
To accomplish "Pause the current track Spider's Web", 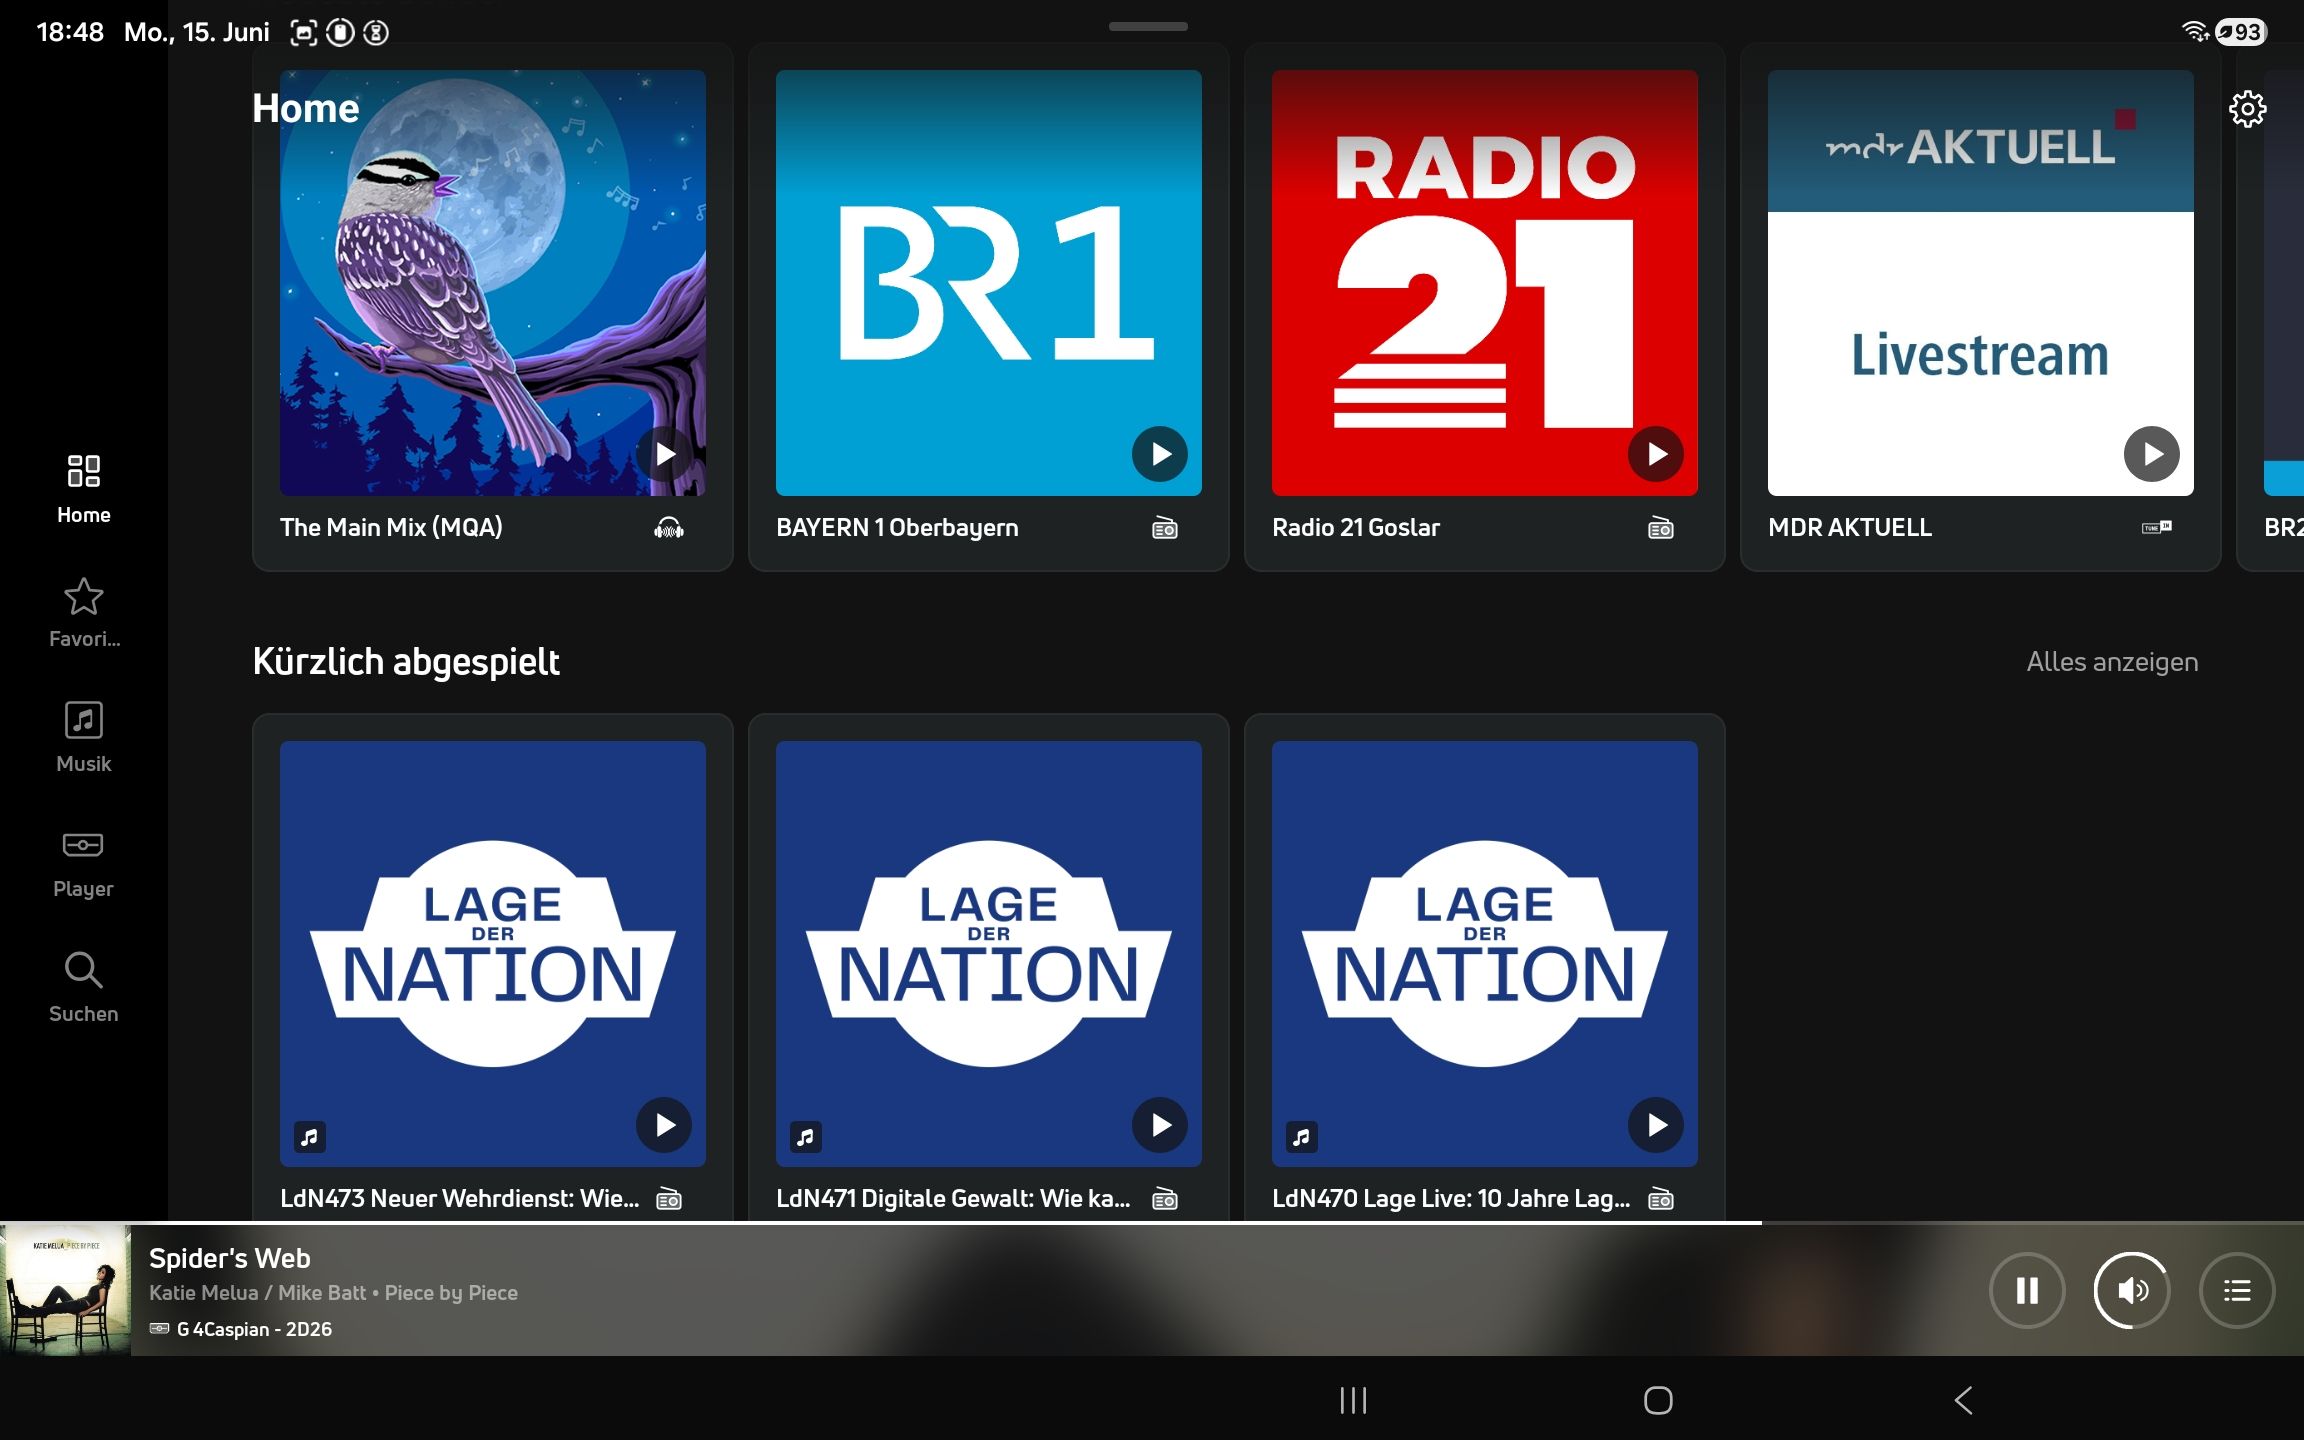I will pos(2027,1291).
